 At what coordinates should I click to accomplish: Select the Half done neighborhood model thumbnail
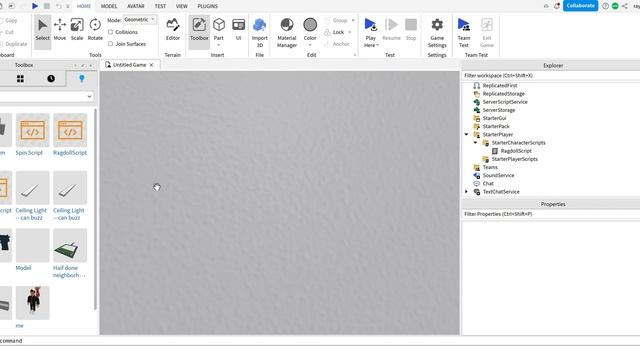[70, 245]
